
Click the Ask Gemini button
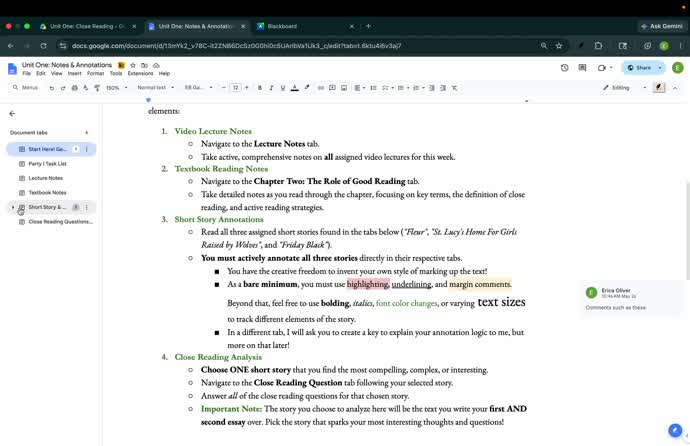662,26
